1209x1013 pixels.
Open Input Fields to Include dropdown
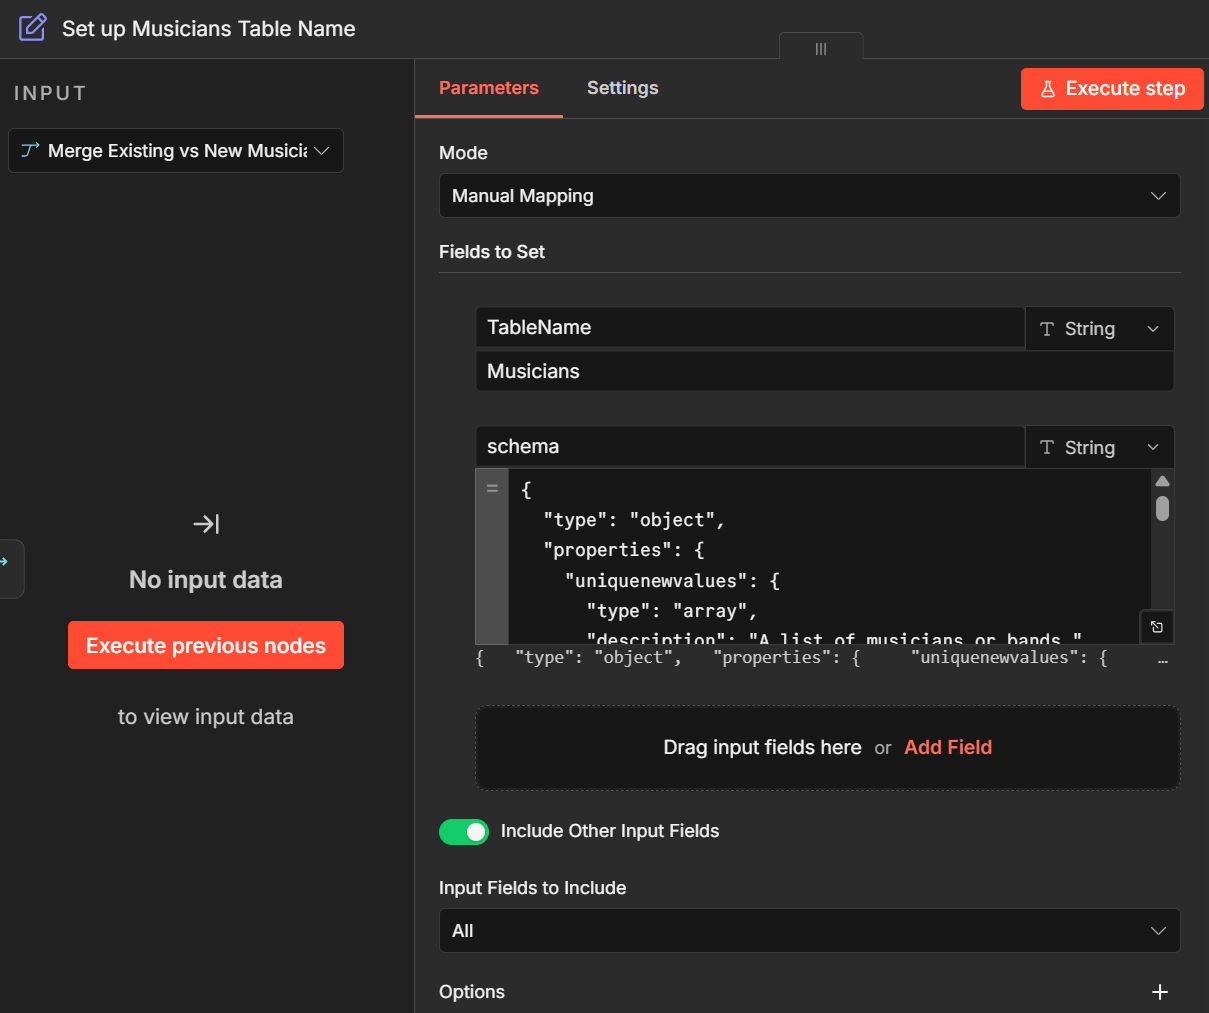(x=810, y=931)
